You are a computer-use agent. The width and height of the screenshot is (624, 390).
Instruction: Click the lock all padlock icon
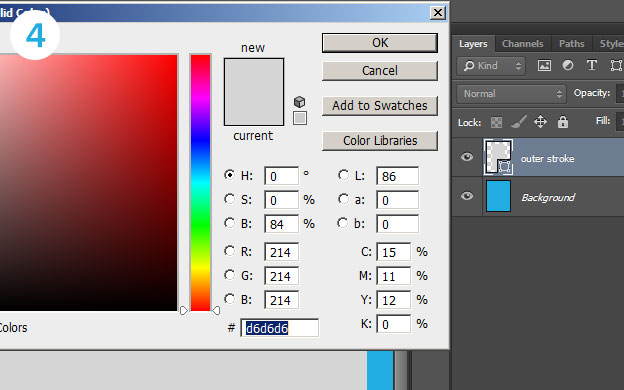(x=563, y=121)
